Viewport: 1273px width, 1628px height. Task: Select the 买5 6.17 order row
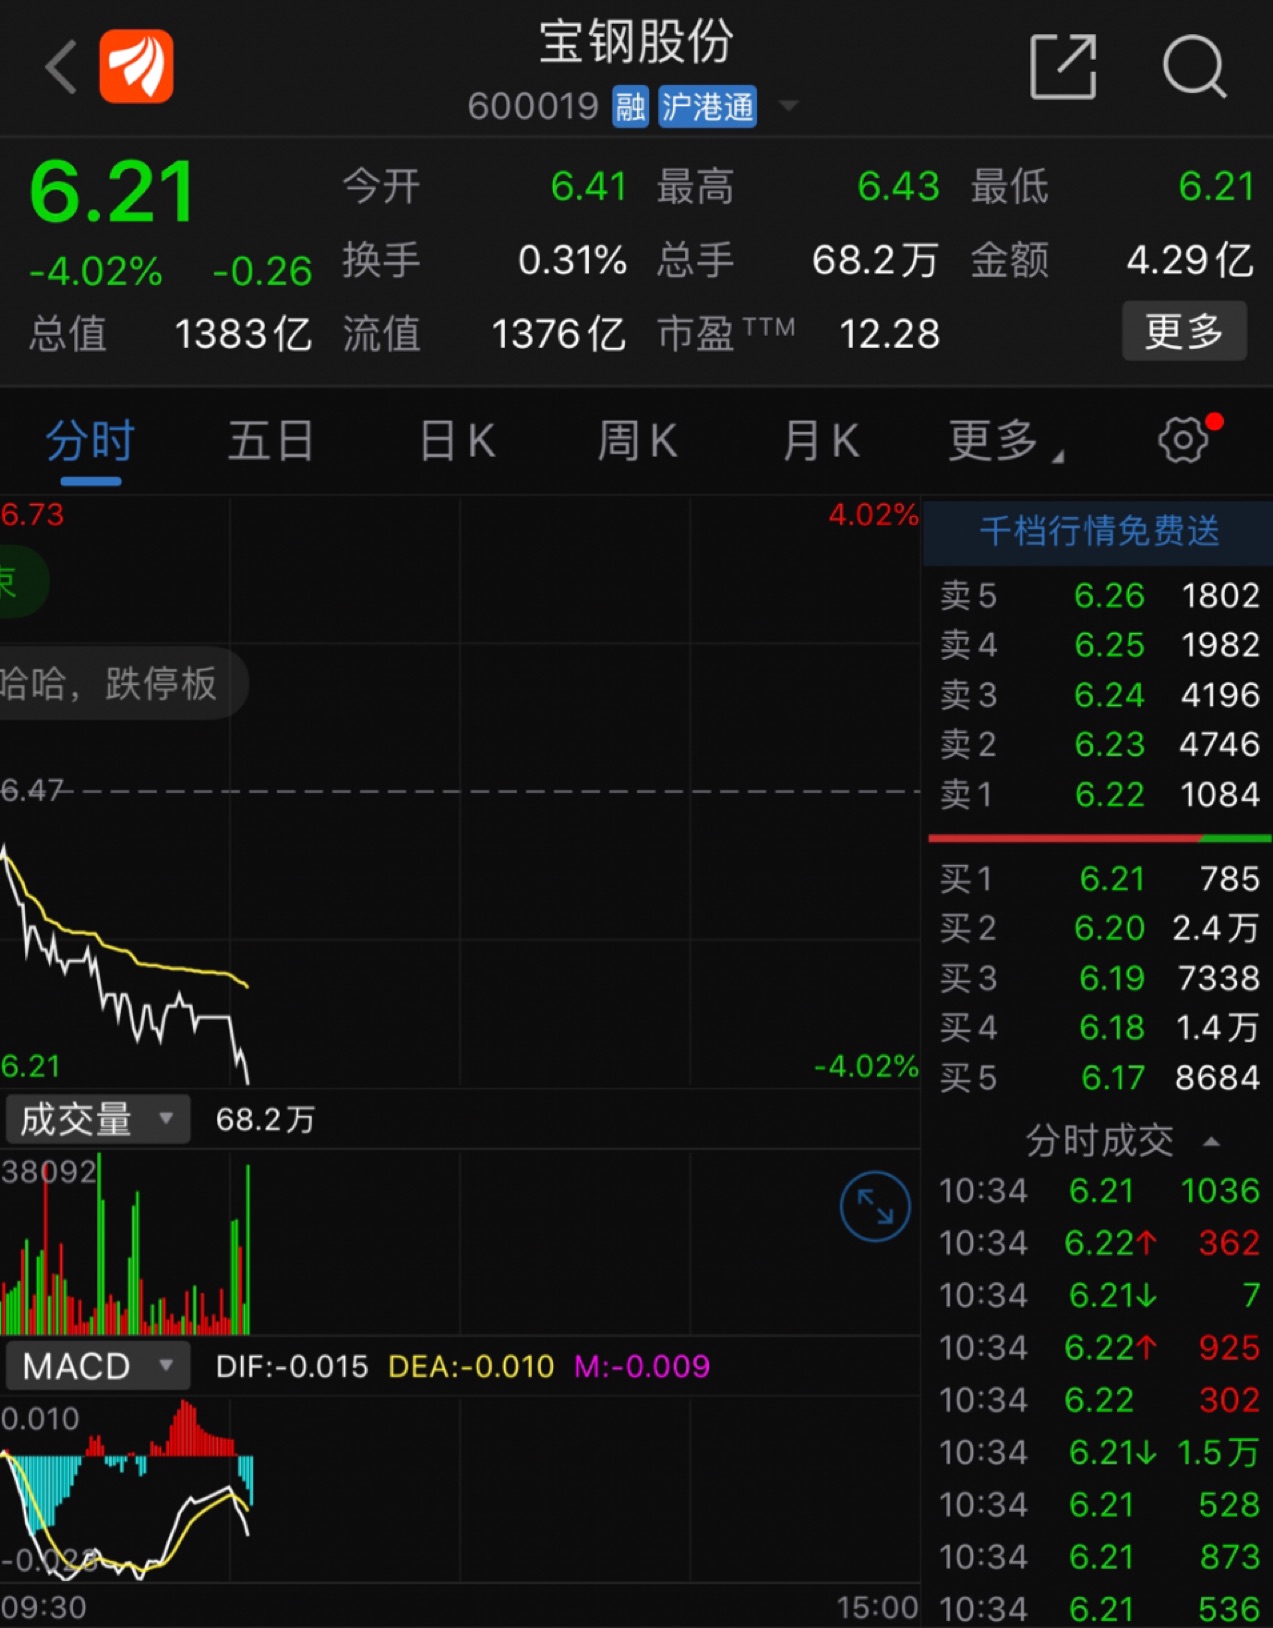click(1099, 1078)
